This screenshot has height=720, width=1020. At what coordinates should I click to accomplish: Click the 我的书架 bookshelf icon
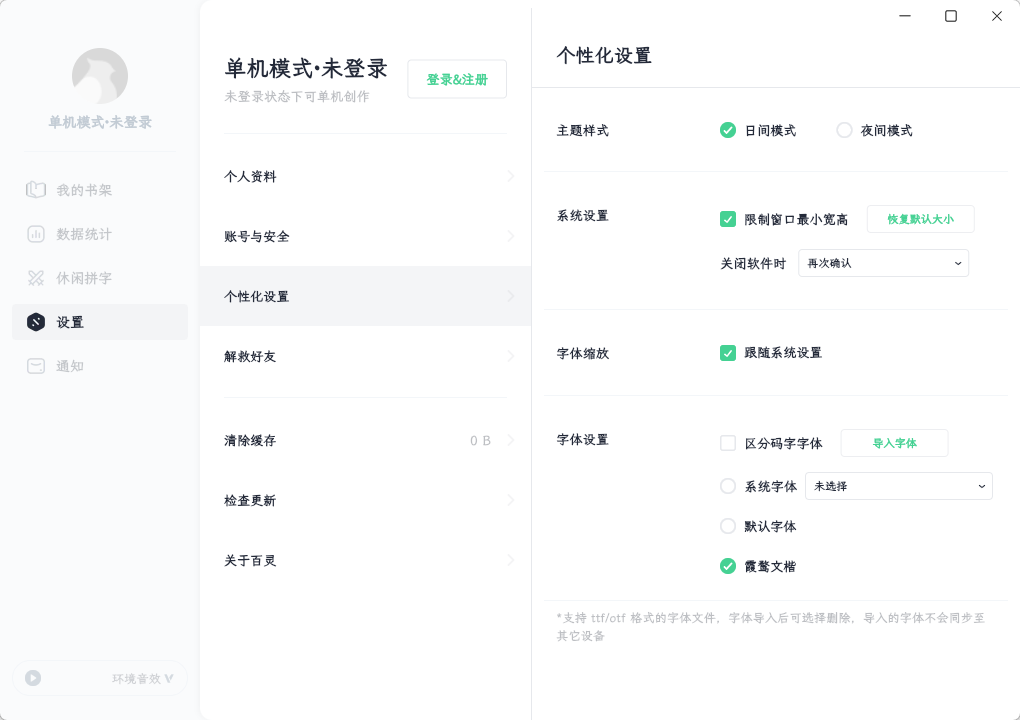36,190
